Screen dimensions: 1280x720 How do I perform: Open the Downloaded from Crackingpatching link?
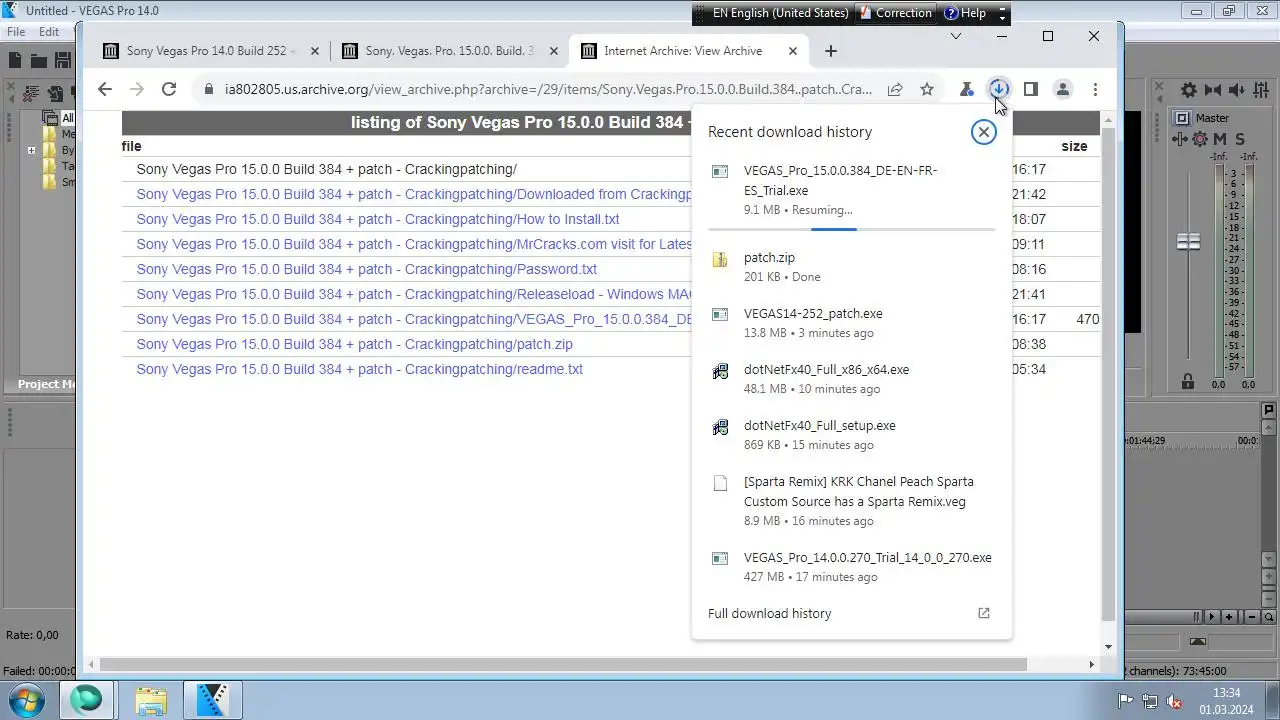pos(414,194)
